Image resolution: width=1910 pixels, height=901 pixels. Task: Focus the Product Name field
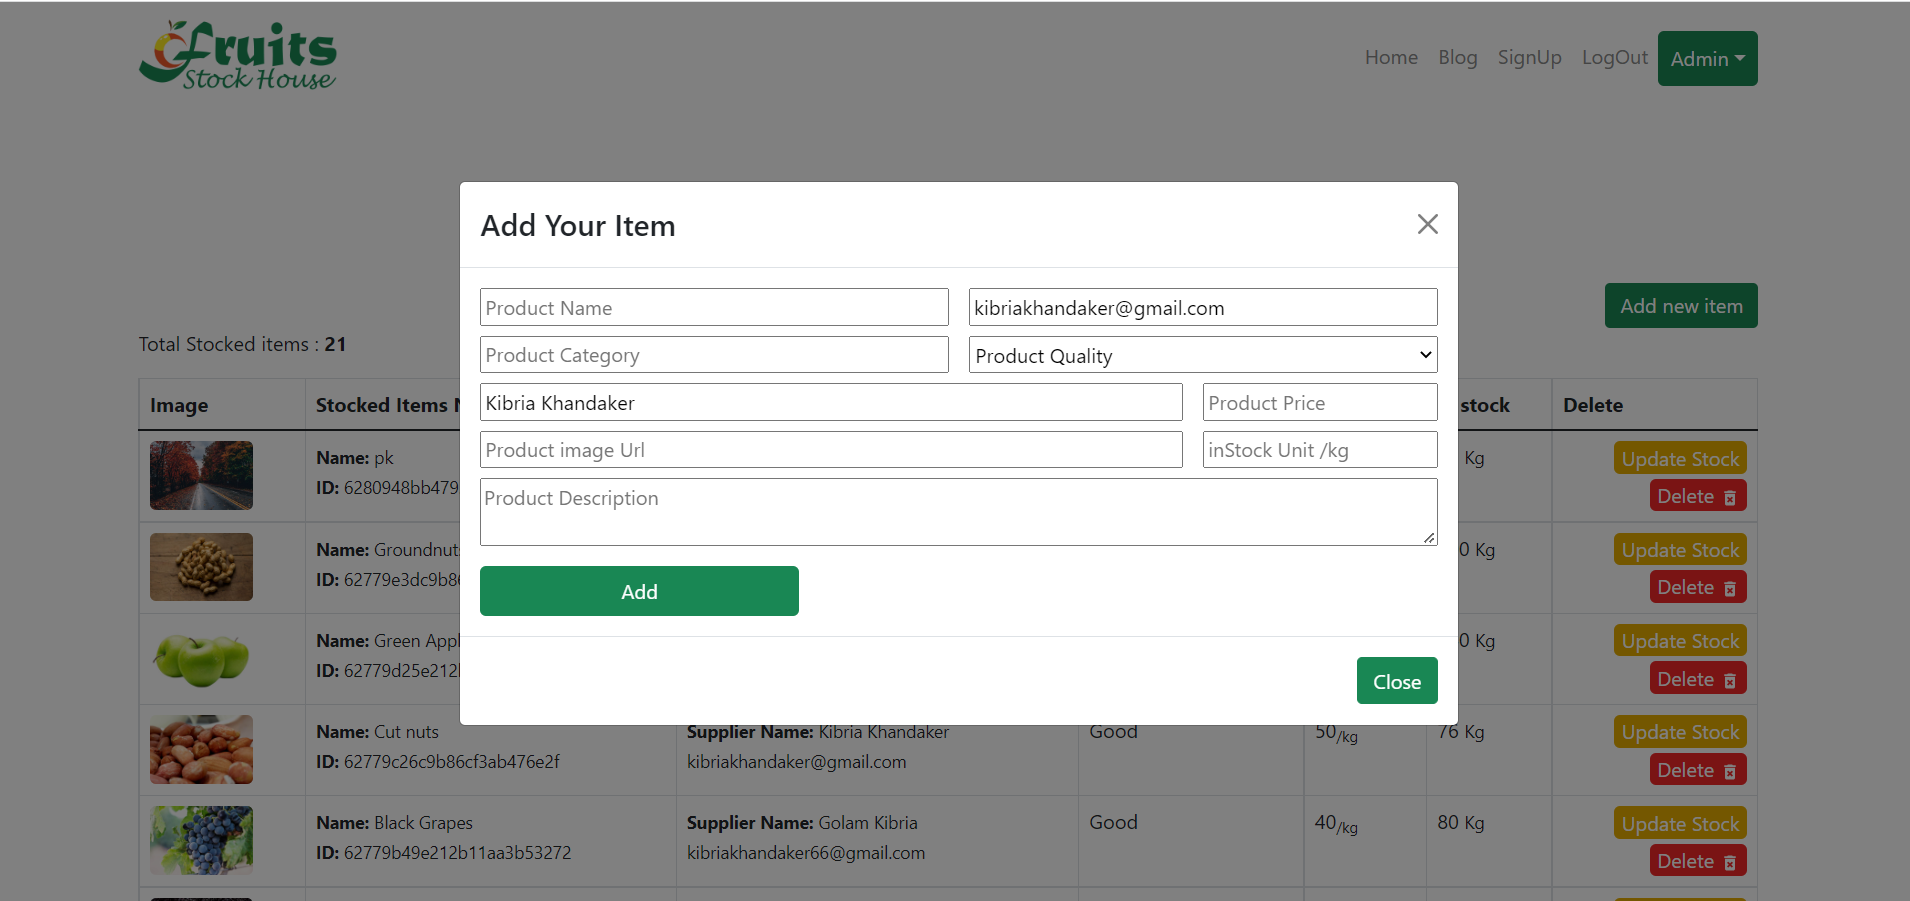tap(714, 307)
